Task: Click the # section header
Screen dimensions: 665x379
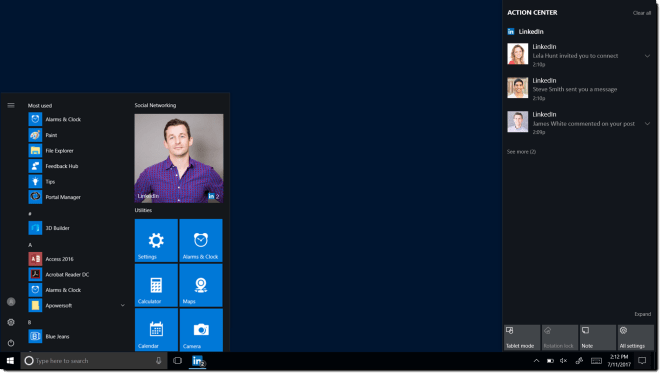Action: point(30,215)
